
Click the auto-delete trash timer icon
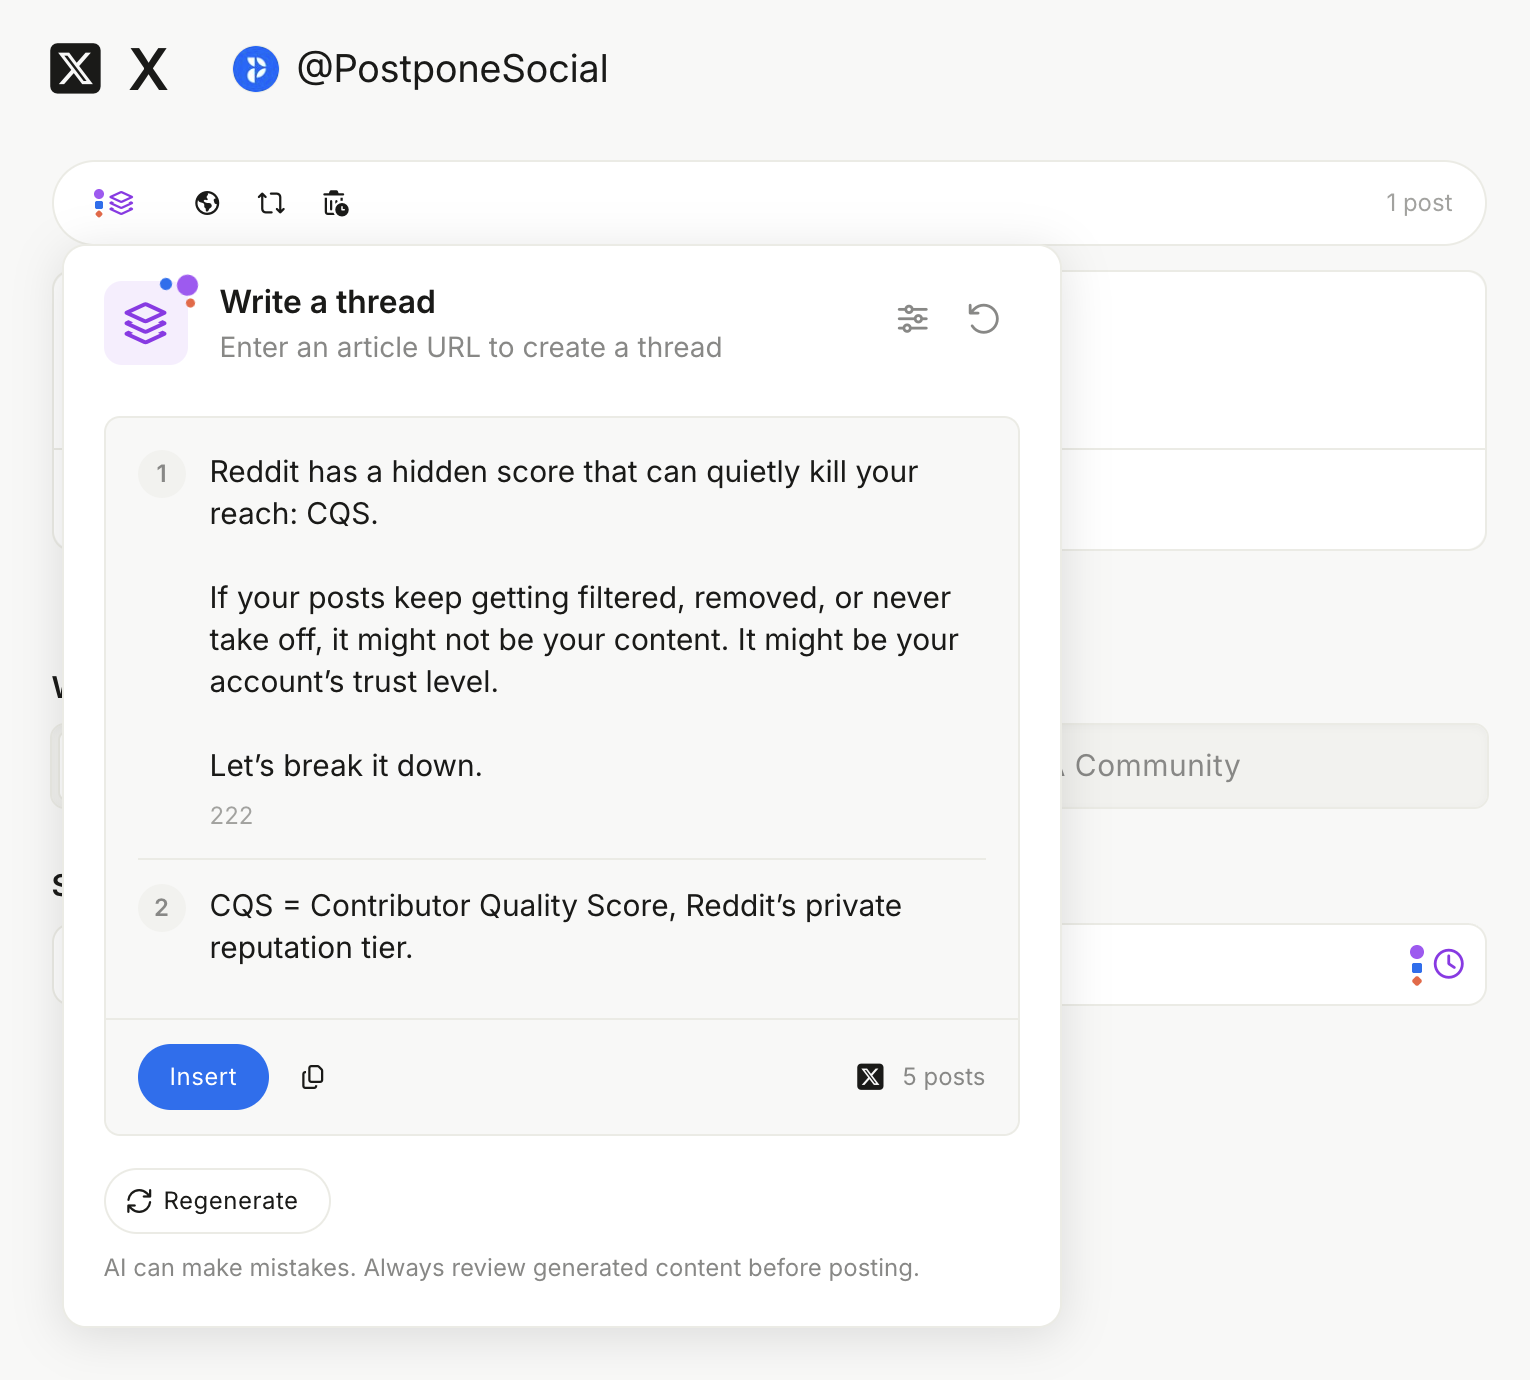[335, 203]
